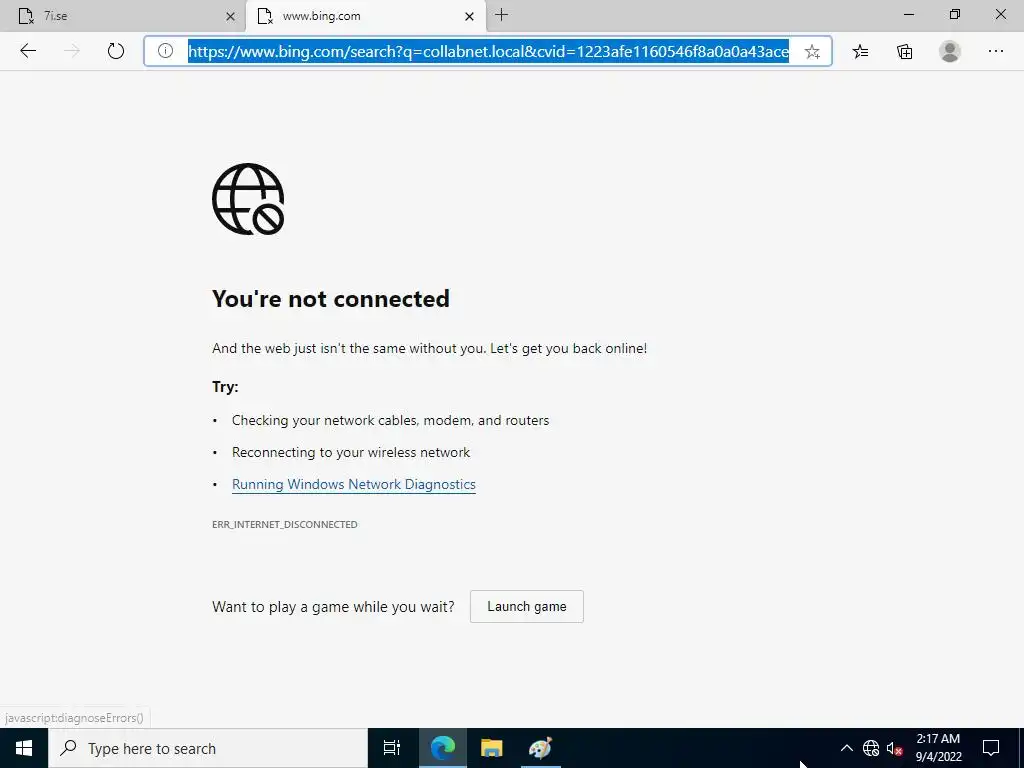Open File Explorer from taskbar
The height and width of the screenshot is (768, 1024).
click(491, 748)
